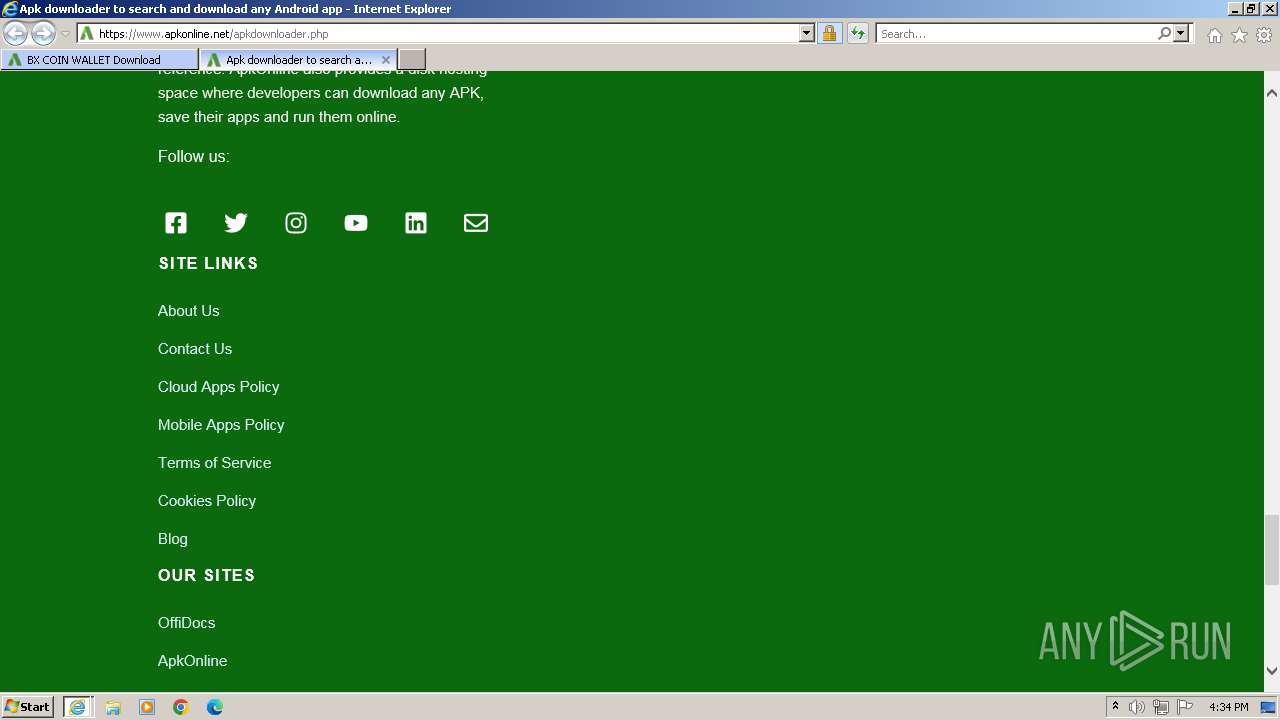Click the Action Center flag icon
Image resolution: width=1280 pixels, height=720 pixels.
(1185, 707)
